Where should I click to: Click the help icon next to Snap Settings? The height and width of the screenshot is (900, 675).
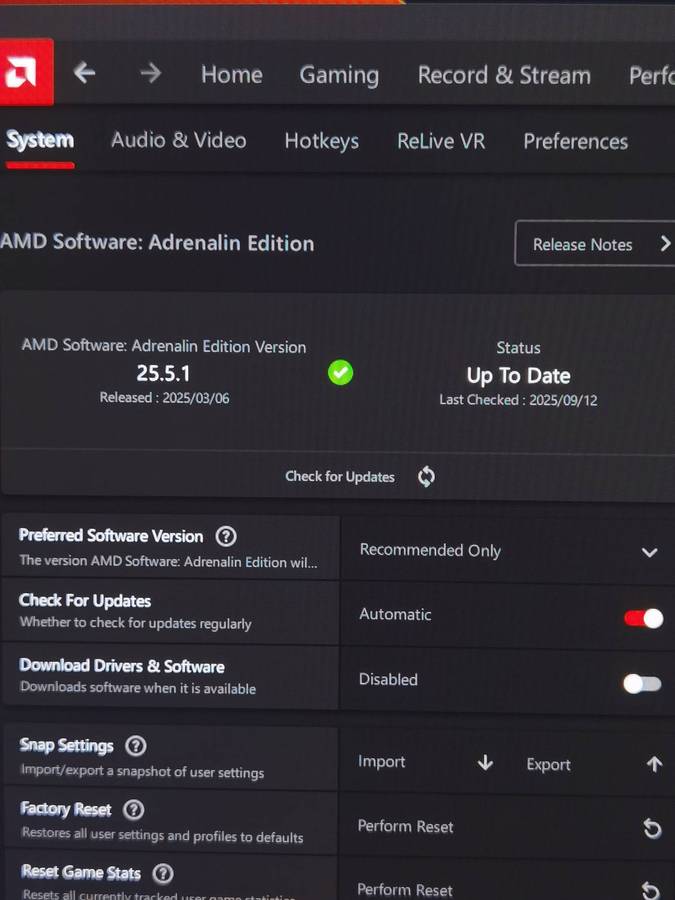(x=136, y=746)
